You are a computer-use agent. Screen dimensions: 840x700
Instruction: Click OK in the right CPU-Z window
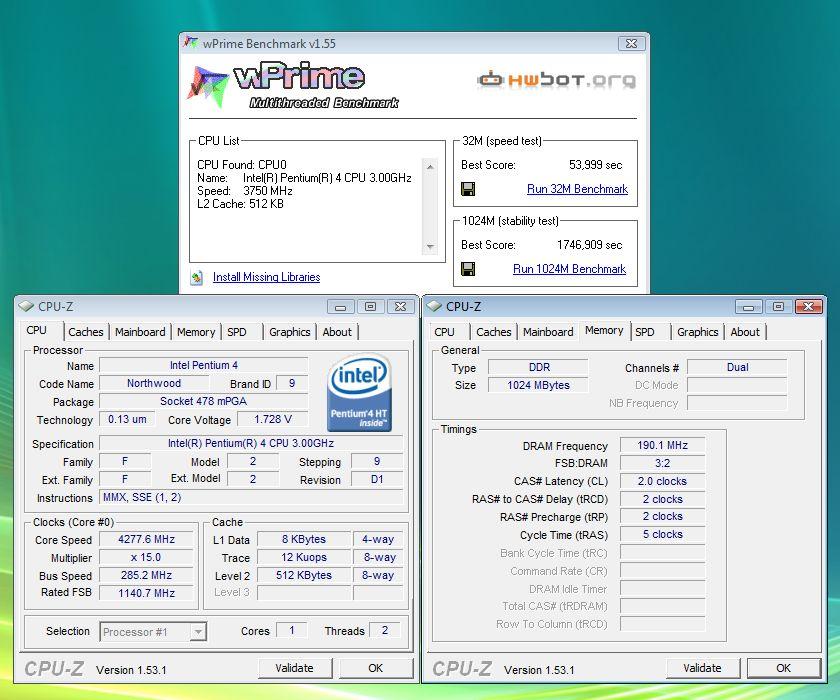[x=783, y=668]
